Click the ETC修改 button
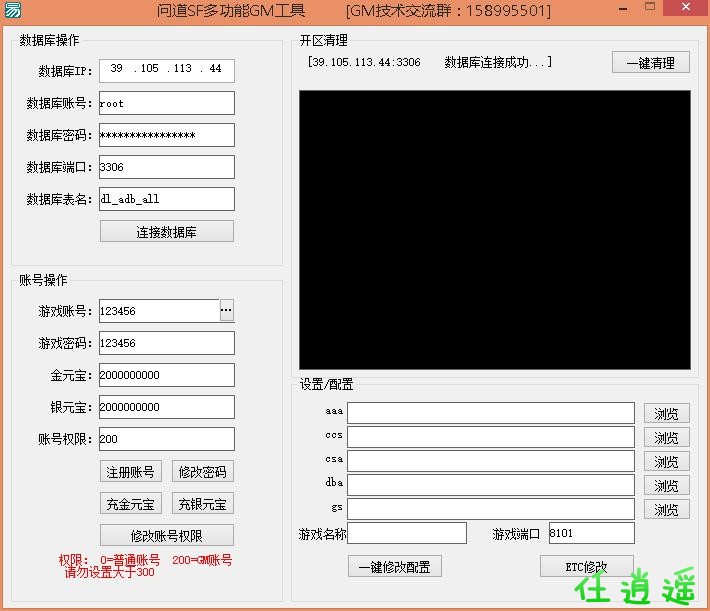Viewport: 710px width, 611px height. tap(586, 567)
